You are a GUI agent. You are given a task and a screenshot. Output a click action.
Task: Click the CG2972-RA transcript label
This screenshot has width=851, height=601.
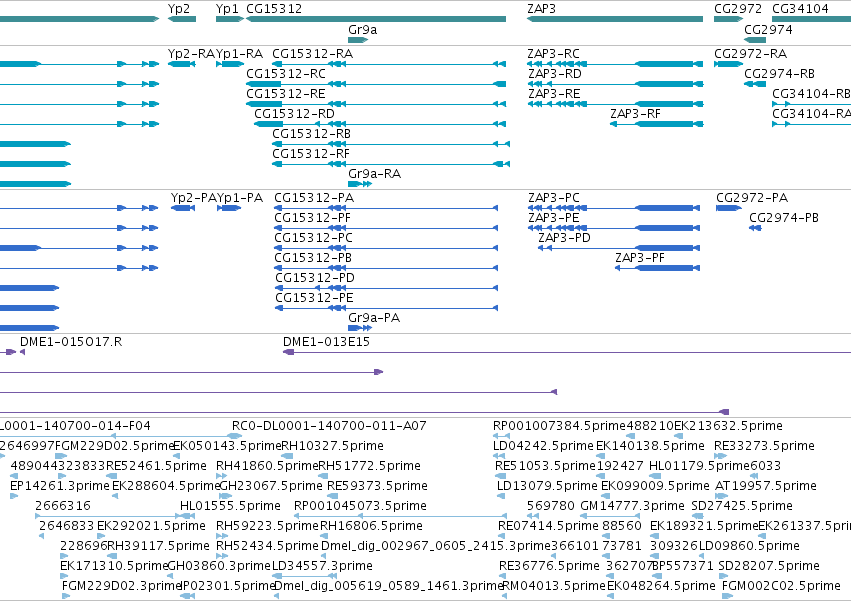[750, 54]
